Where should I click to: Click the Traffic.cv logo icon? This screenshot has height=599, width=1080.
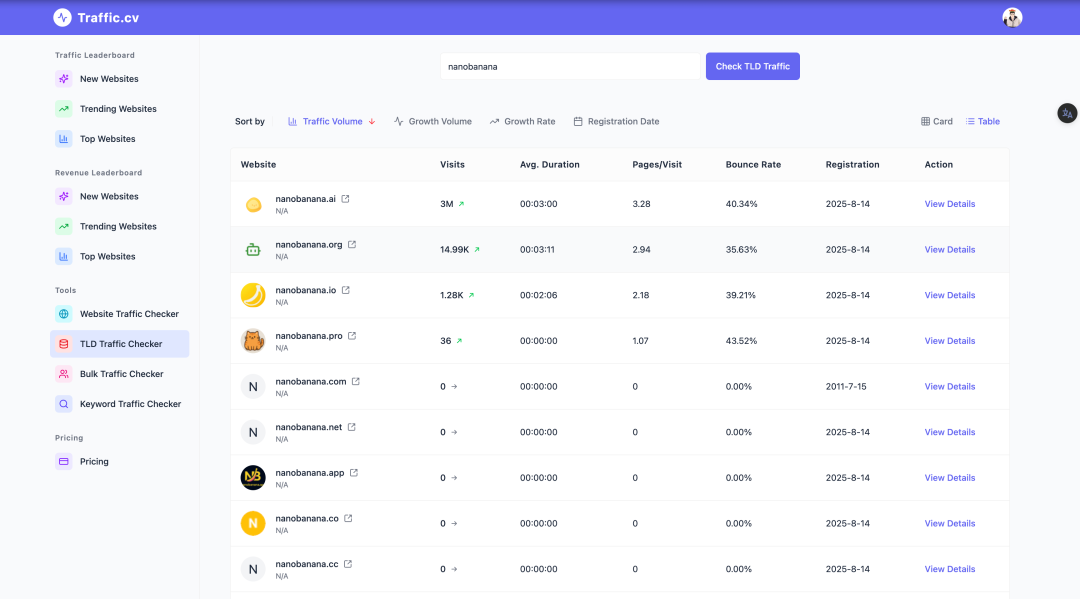click(62, 17)
